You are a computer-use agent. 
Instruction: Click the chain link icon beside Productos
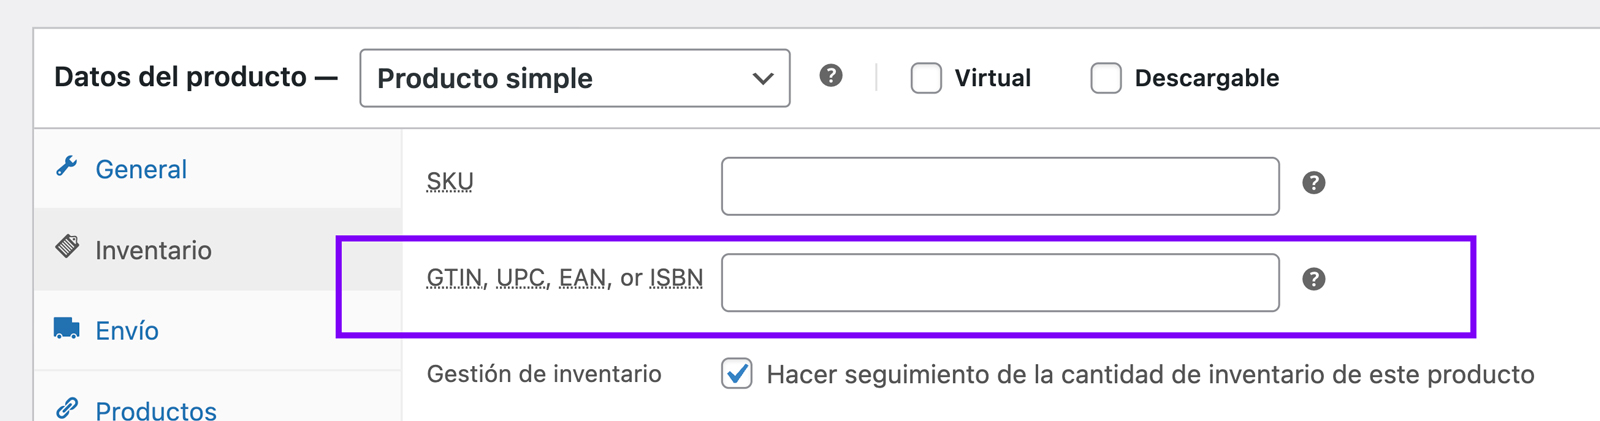(x=67, y=408)
